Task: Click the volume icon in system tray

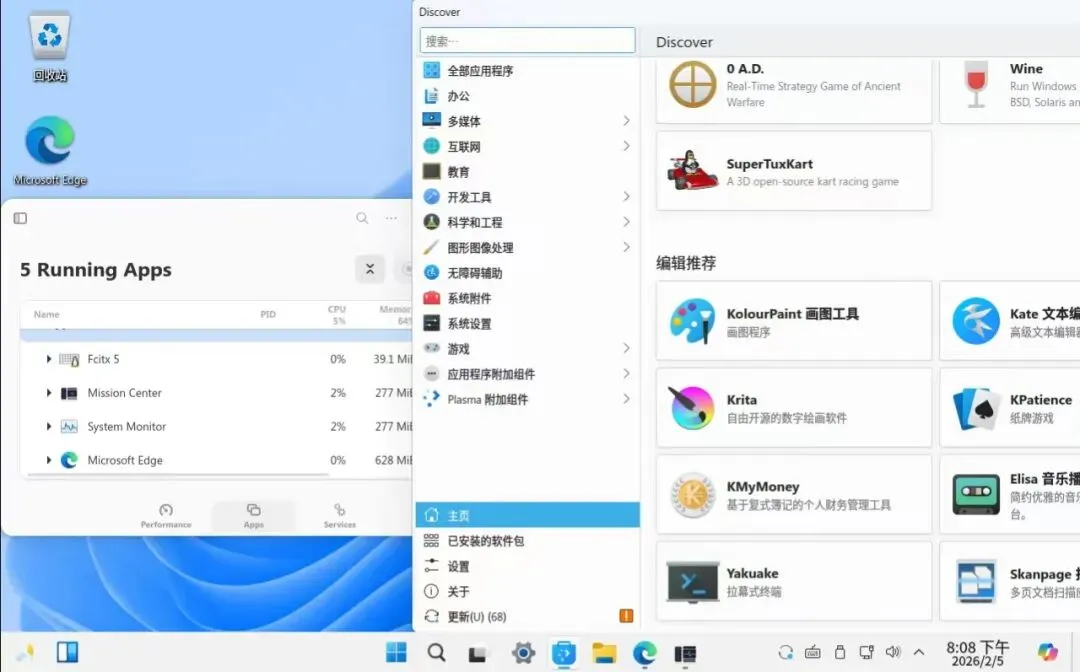Action: pos(893,651)
